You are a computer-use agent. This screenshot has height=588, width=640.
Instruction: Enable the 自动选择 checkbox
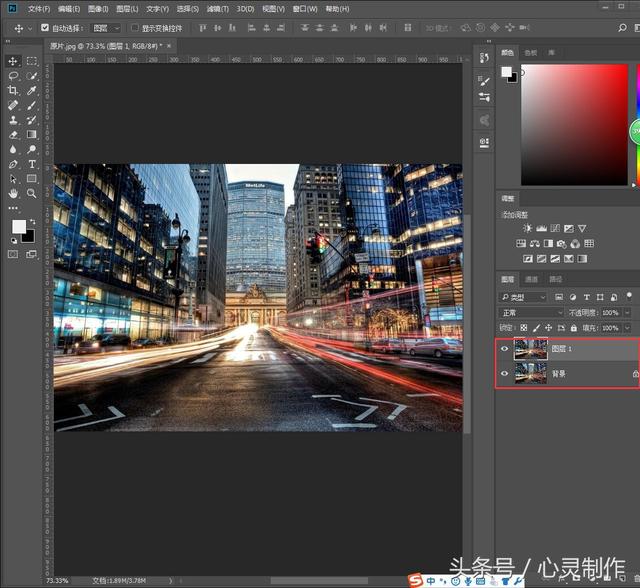point(45,28)
